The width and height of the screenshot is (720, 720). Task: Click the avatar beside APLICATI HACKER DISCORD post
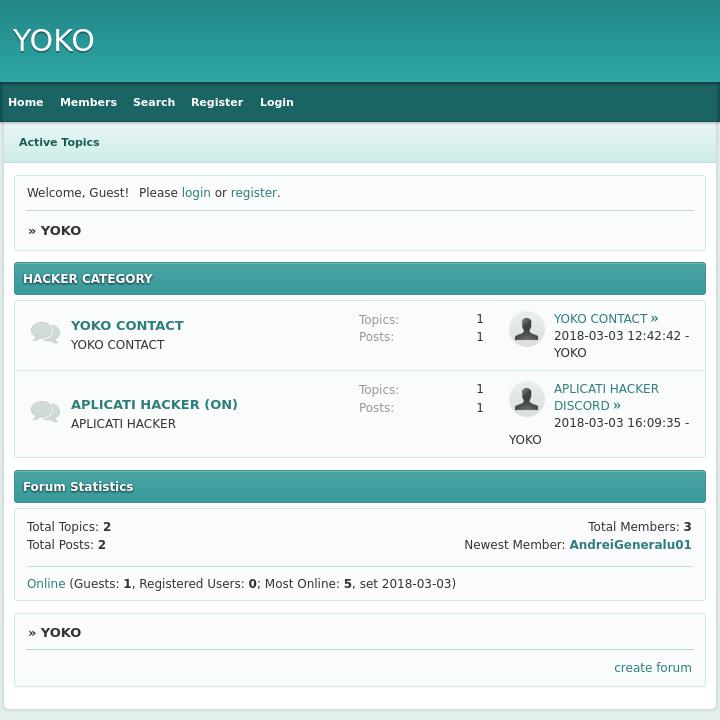click(526, 399)
